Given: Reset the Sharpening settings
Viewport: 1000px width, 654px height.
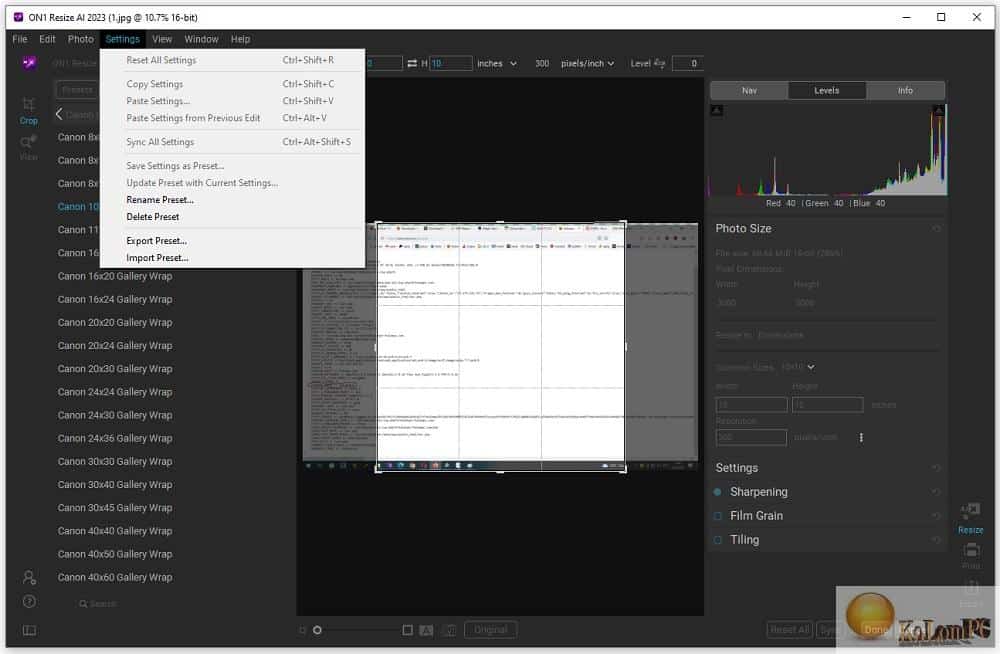Looking at the screenshot, I should pyautogui.click(x=936, y=492).
